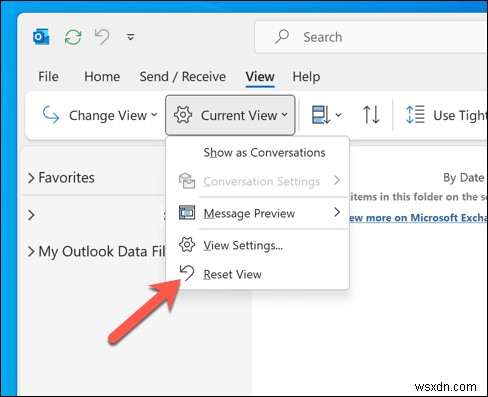This screenshot has height=397, width=488.
Task: Choose Reset View
Action: (257, 274)
